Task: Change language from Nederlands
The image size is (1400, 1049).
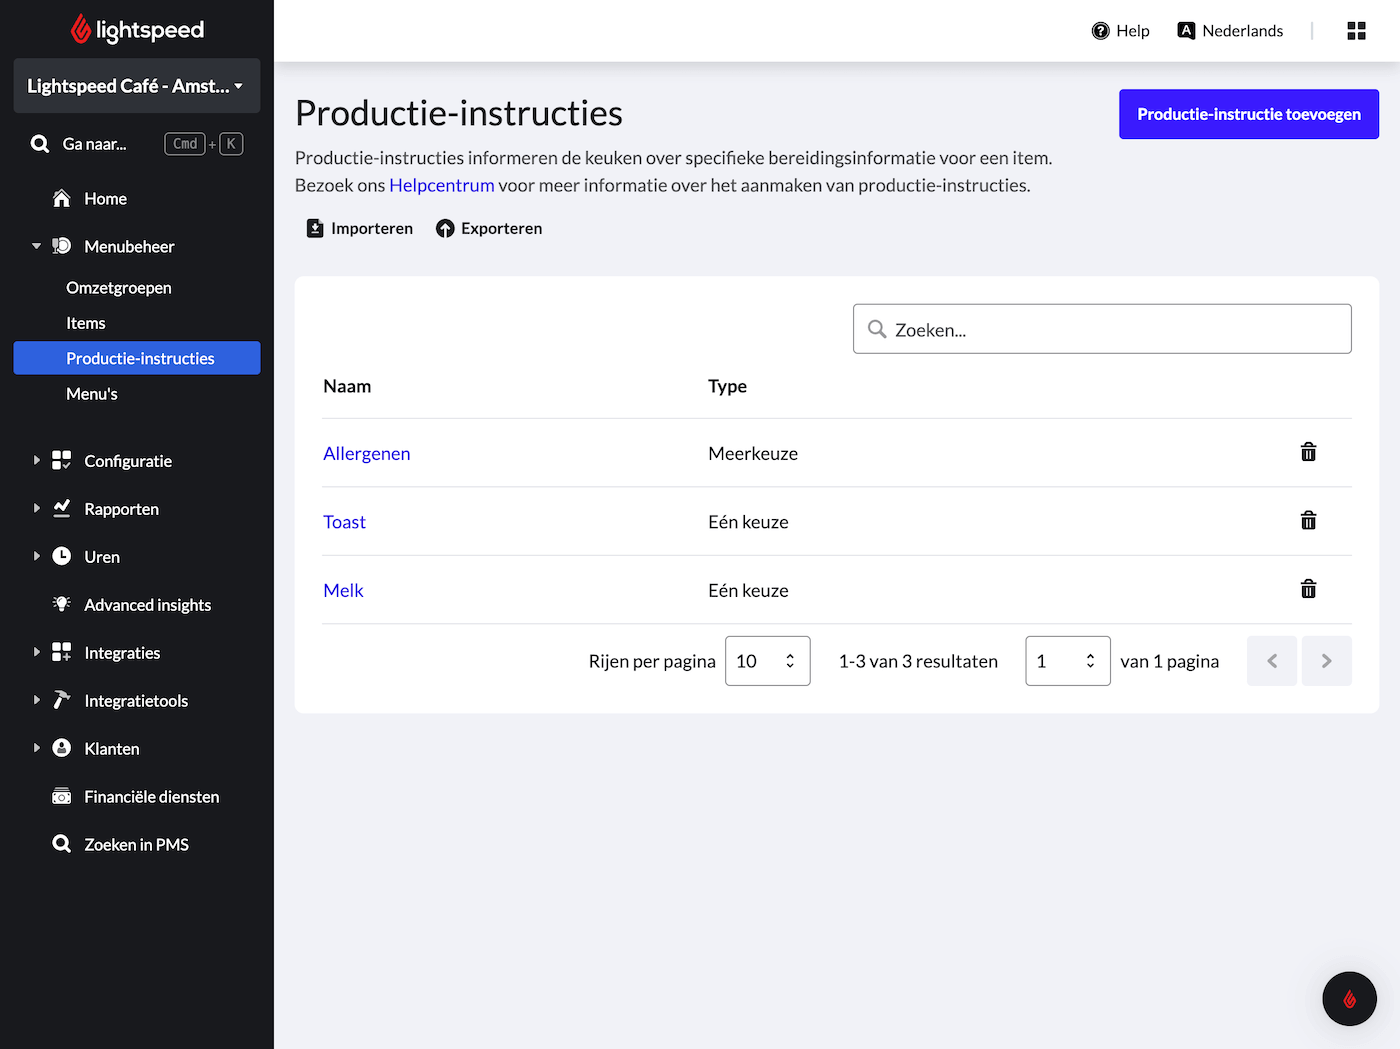Action: (x=1242, y=31)
